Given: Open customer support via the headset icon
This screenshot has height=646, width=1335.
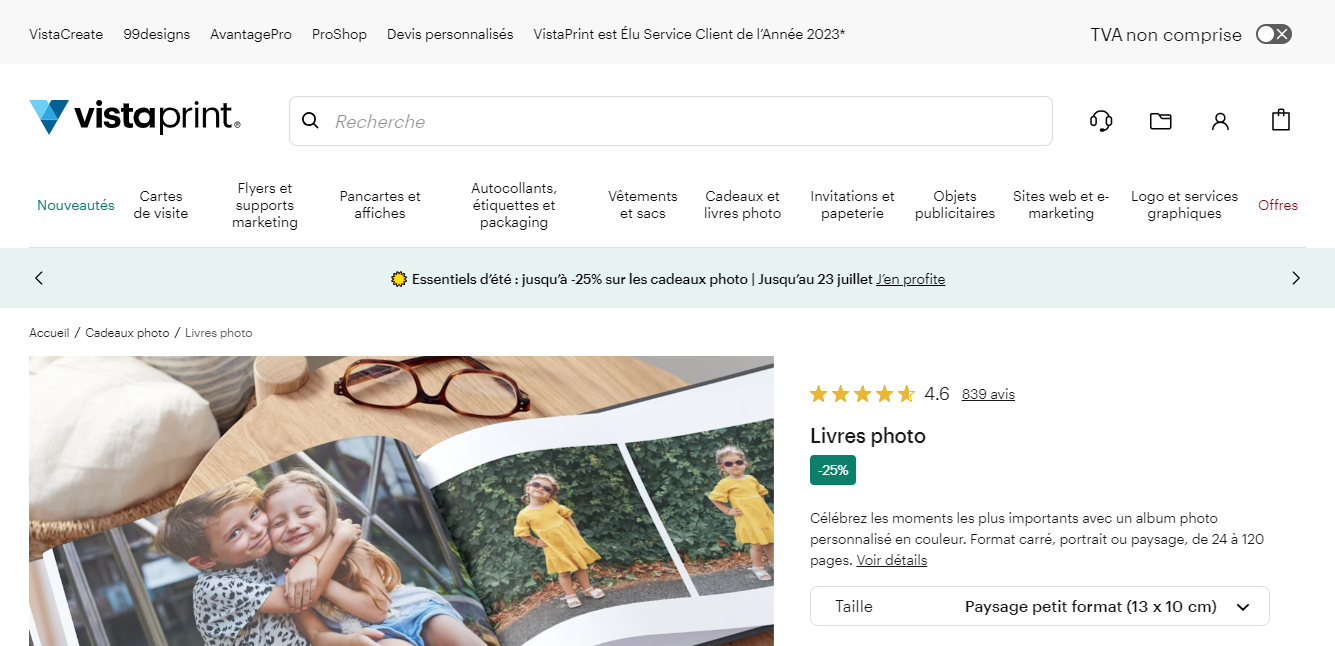Looking at the screenshot, I should [1101, 120].
